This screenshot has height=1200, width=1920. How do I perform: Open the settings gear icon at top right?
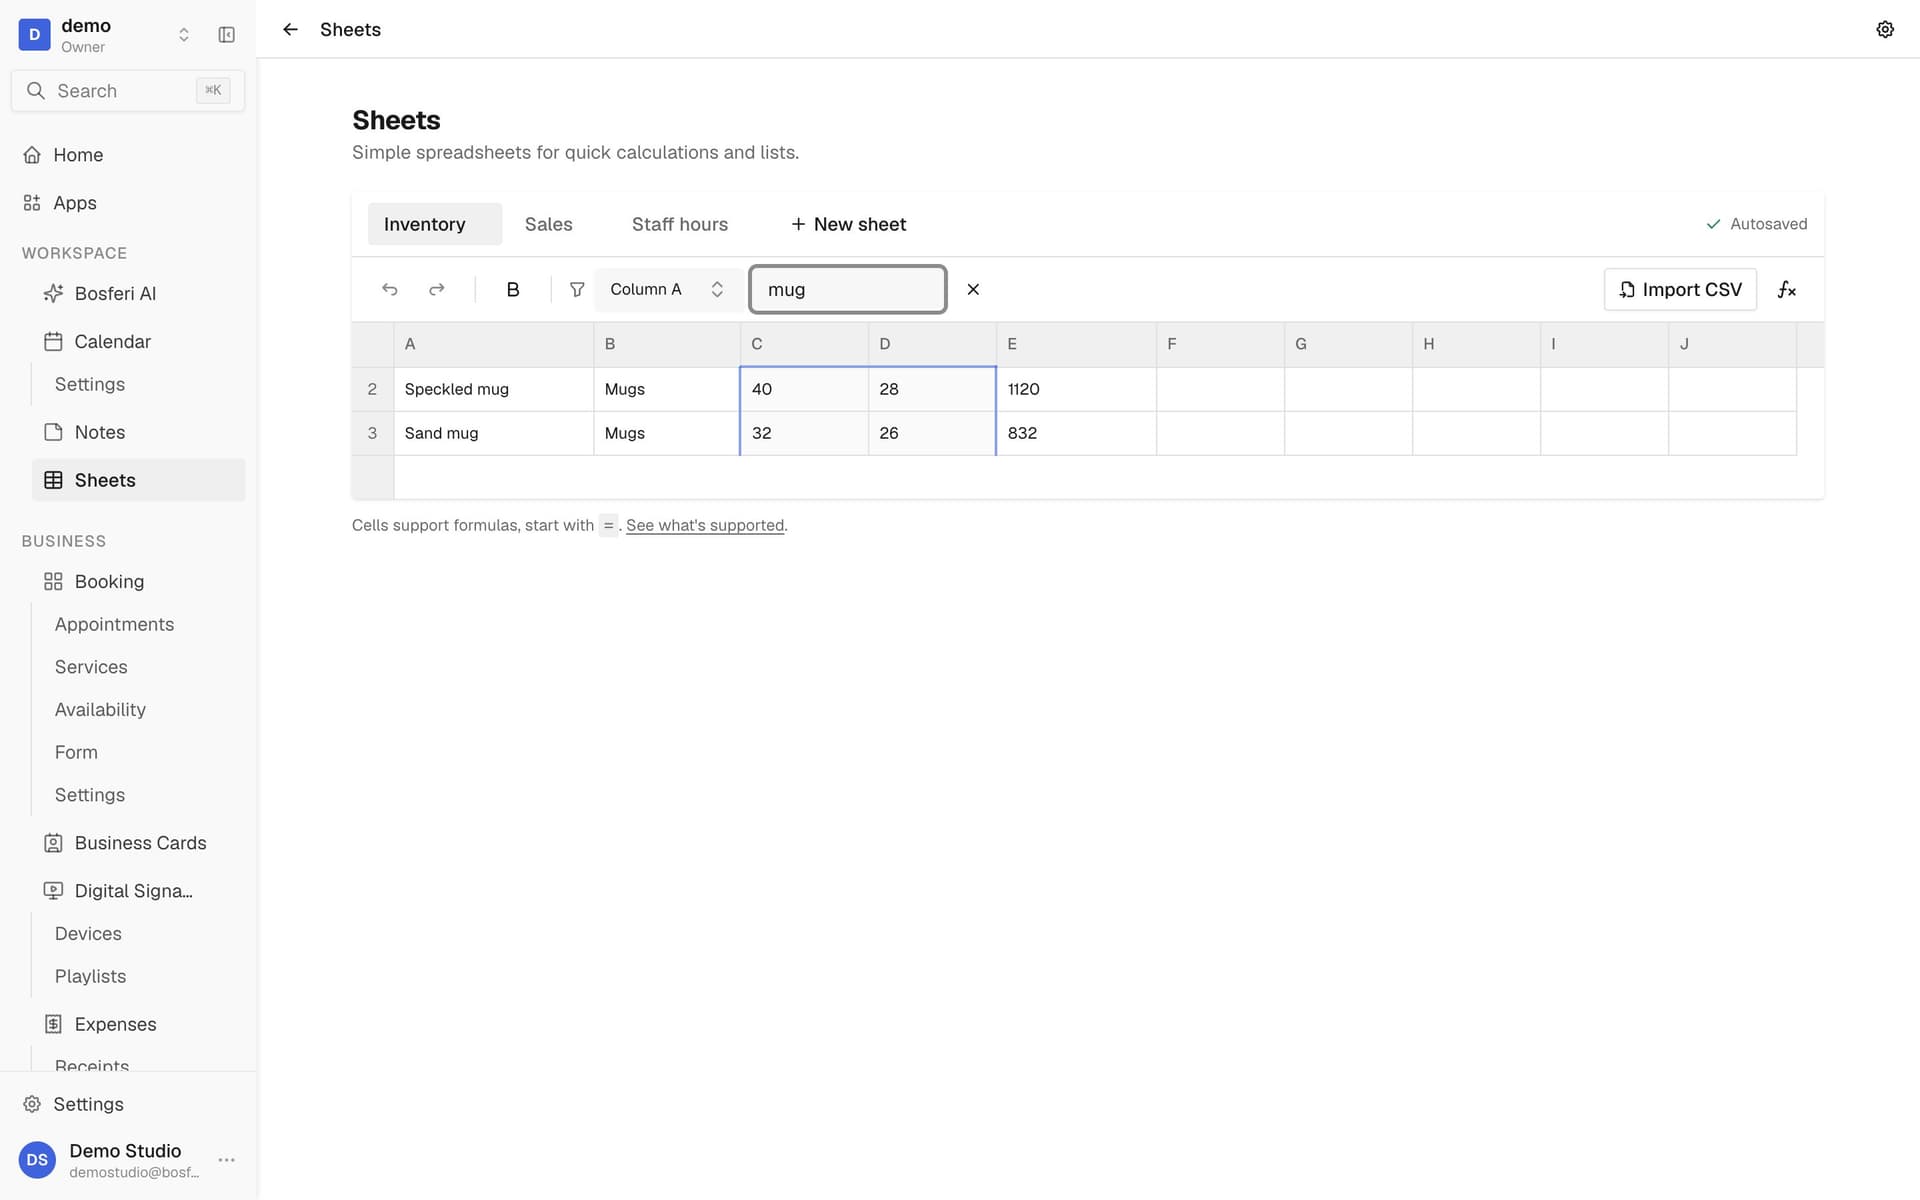tap(1885, 29)
